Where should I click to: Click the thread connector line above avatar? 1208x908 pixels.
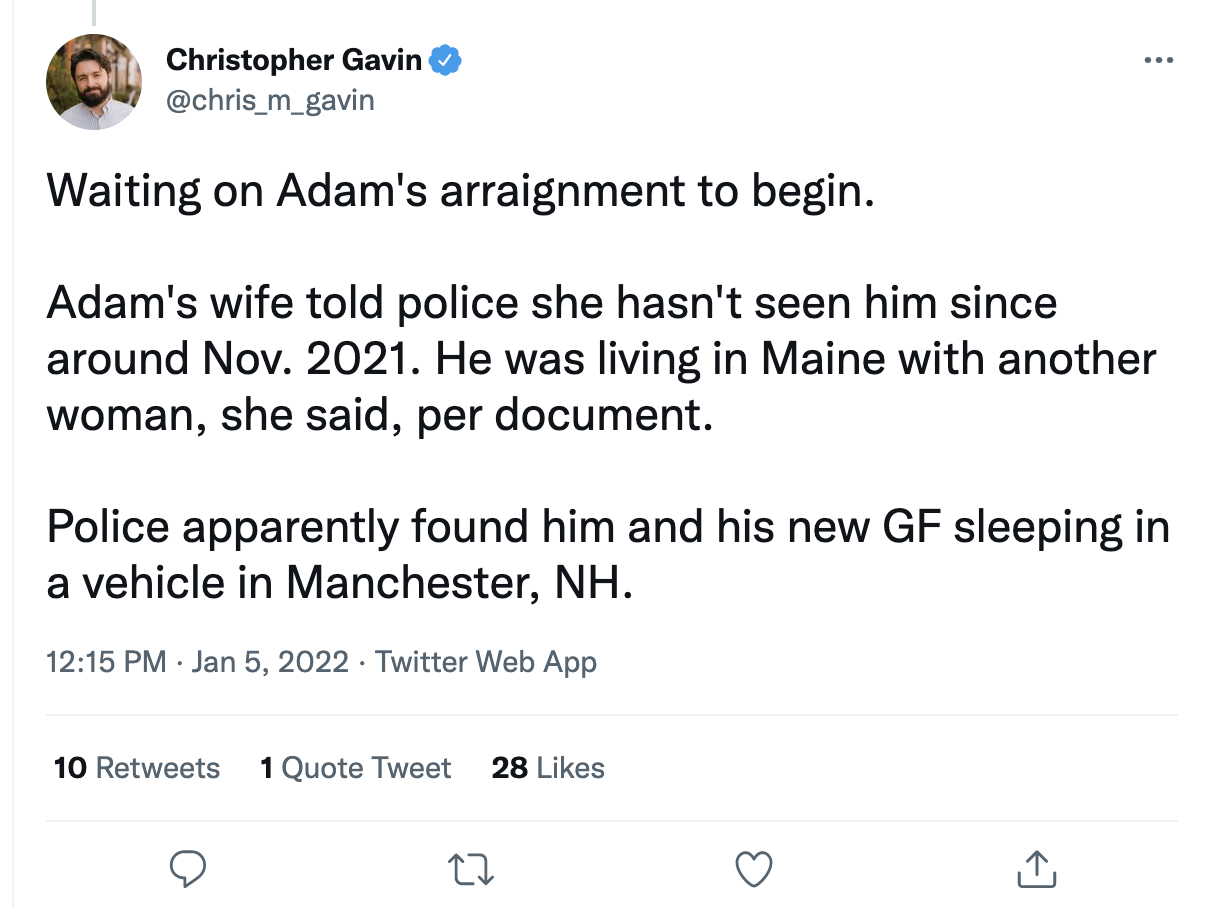click(x=94, y=12)
